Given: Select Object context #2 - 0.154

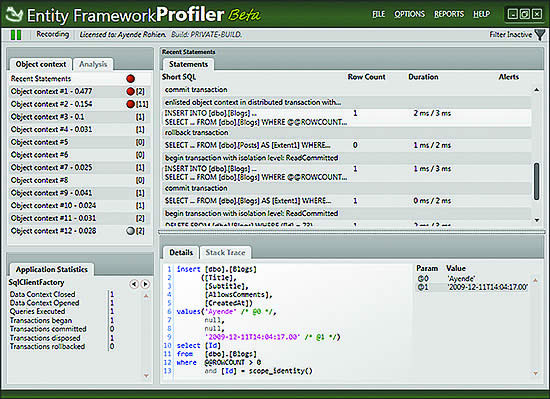Looking at the screenshot, I should (80, 104).
